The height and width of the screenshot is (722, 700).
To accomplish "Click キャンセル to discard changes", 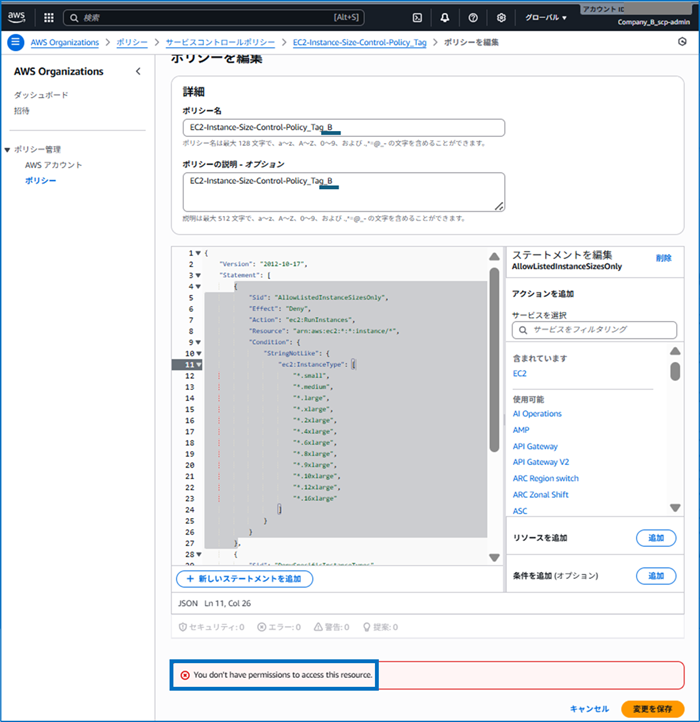I will pyautogui.click(x=589, y=709).
